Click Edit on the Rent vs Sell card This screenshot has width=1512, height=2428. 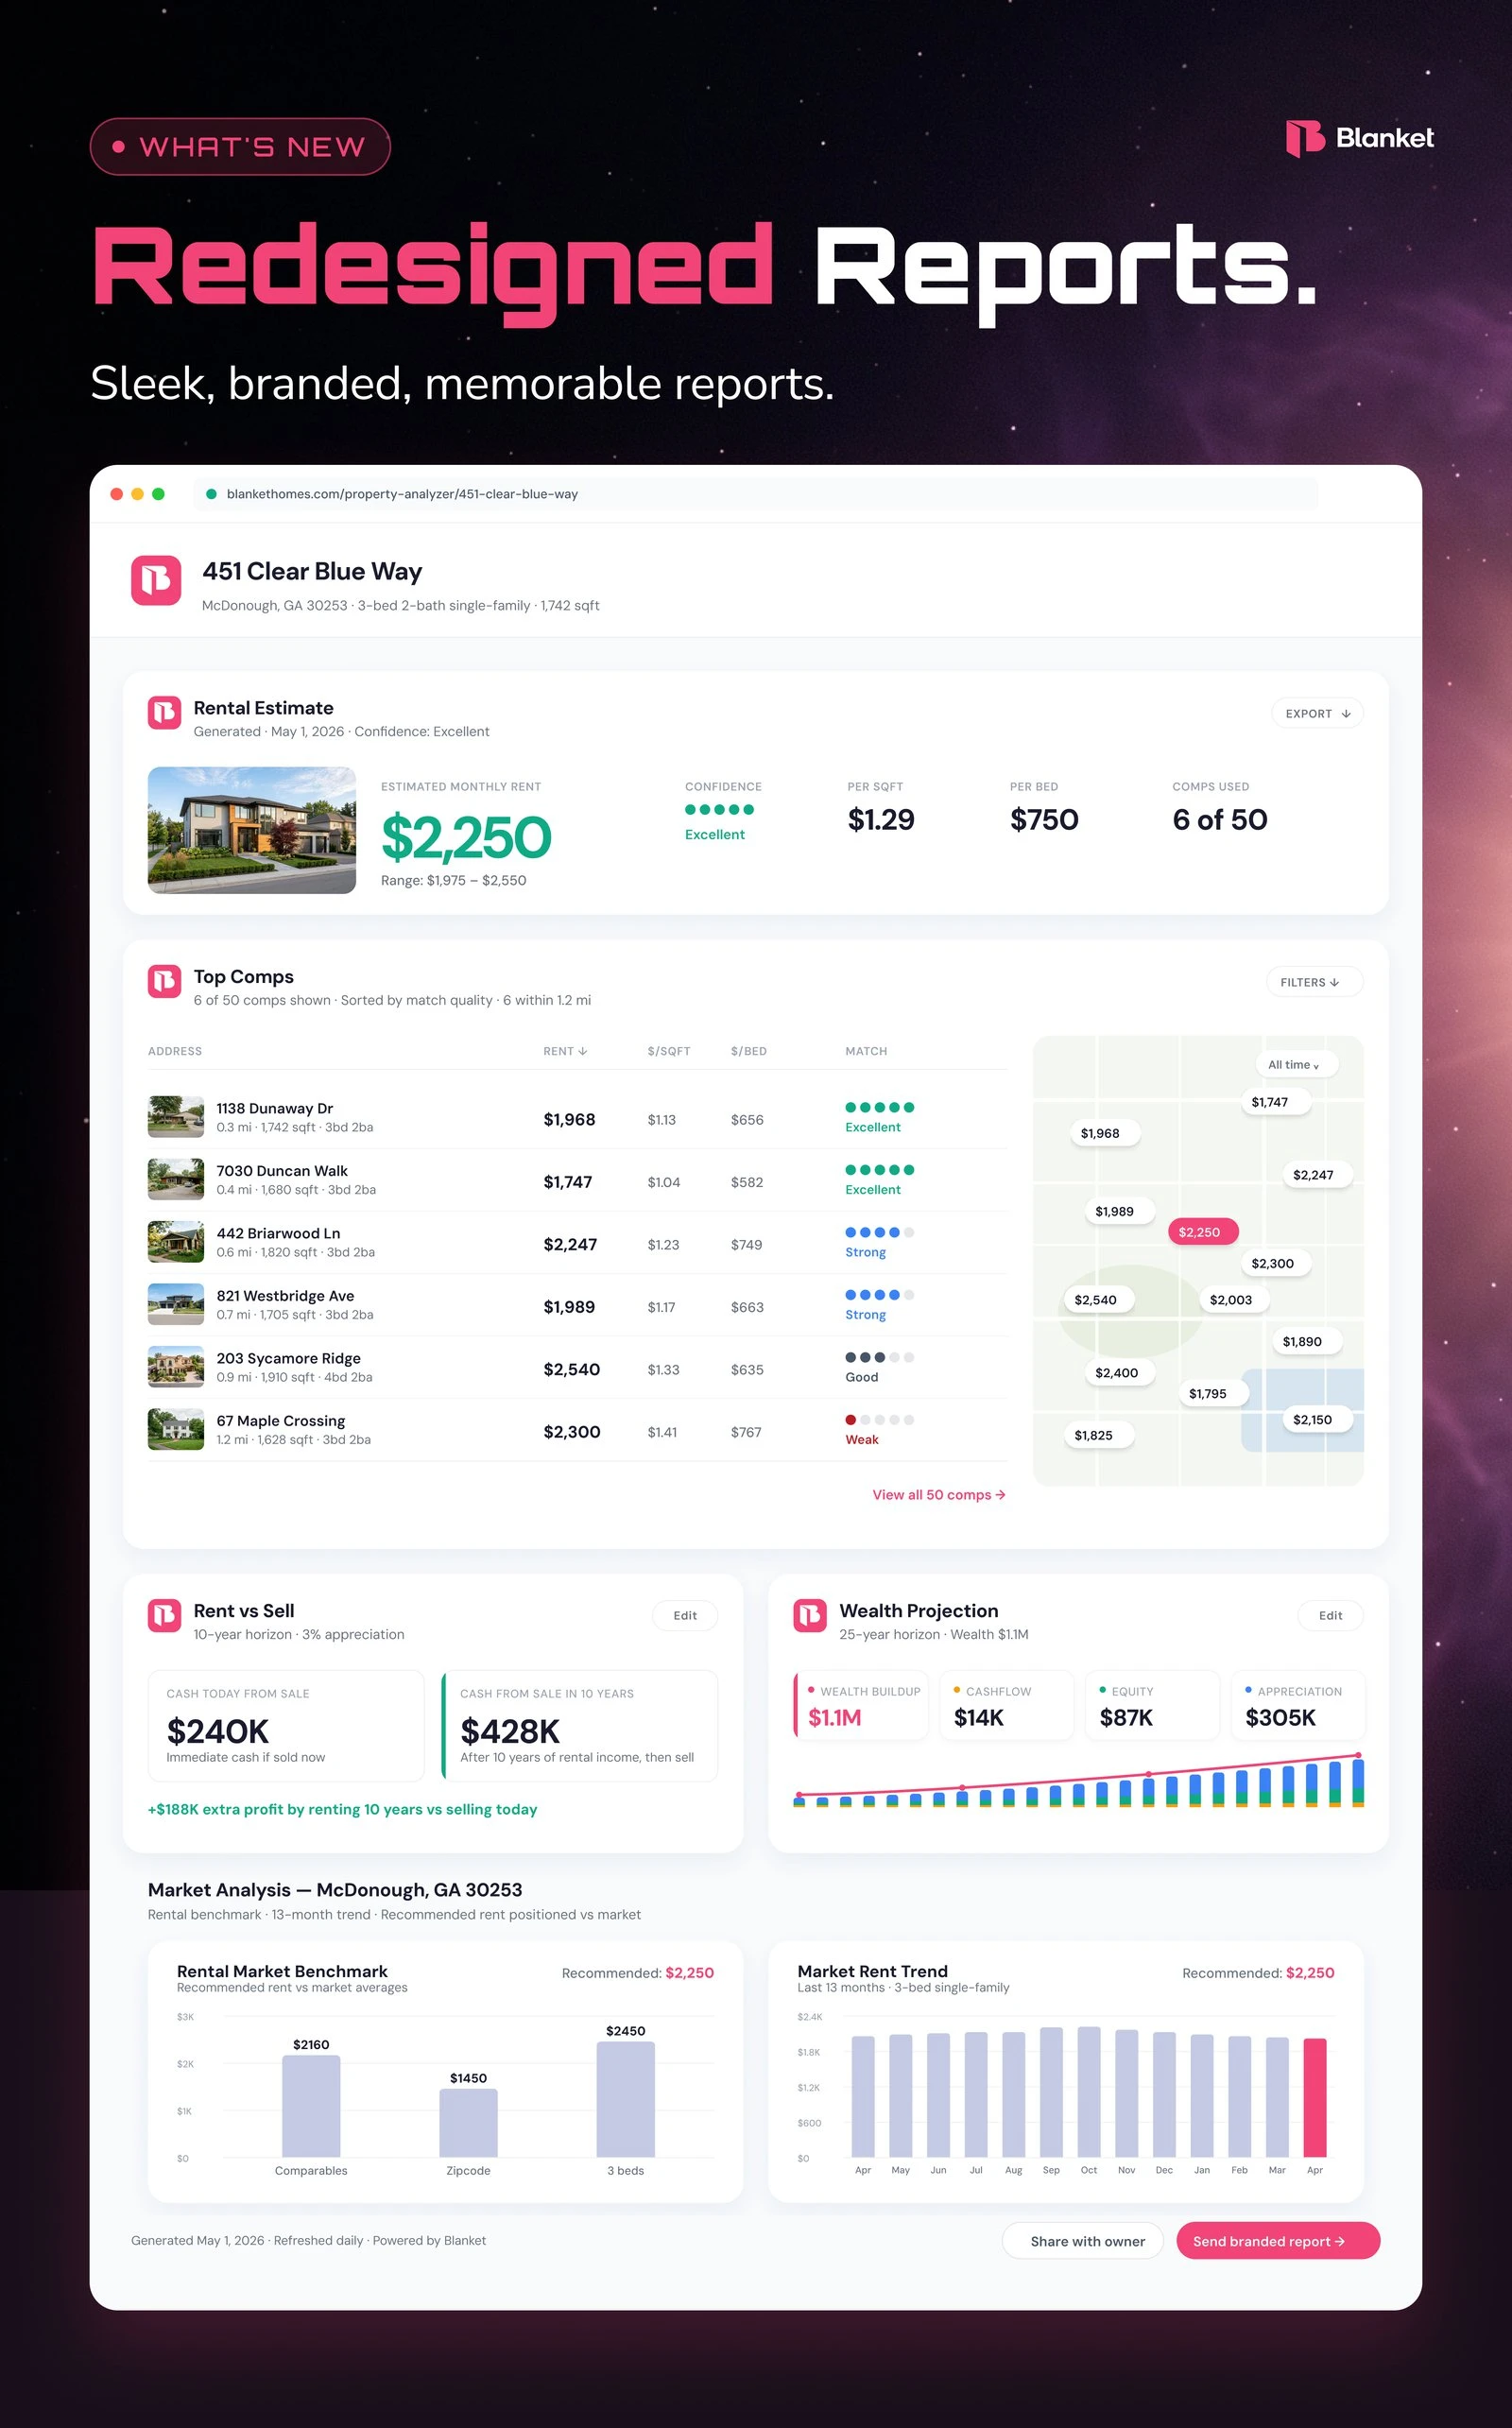685,1615
